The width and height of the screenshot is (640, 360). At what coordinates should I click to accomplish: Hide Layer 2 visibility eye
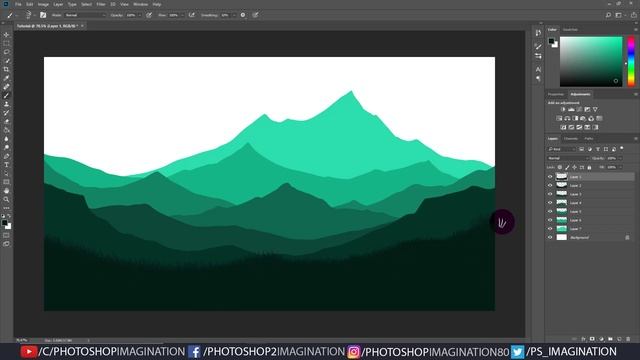[x=550, y=185]
